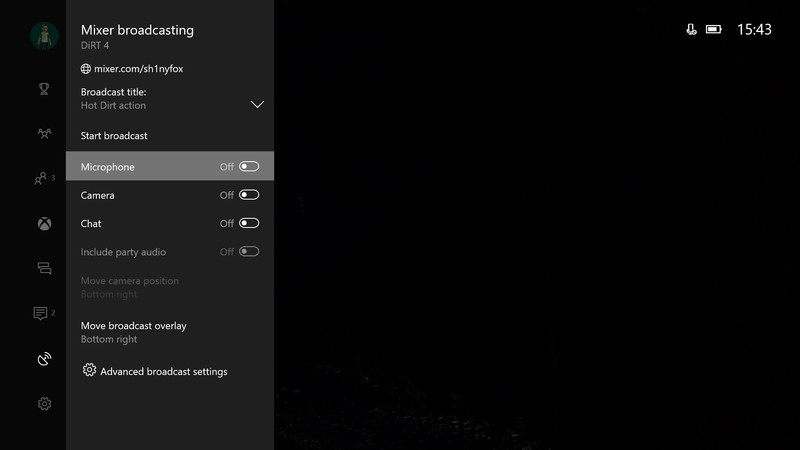Select the Broadcast satellite dish icon

pyautogui.click(x=44, y=359)
